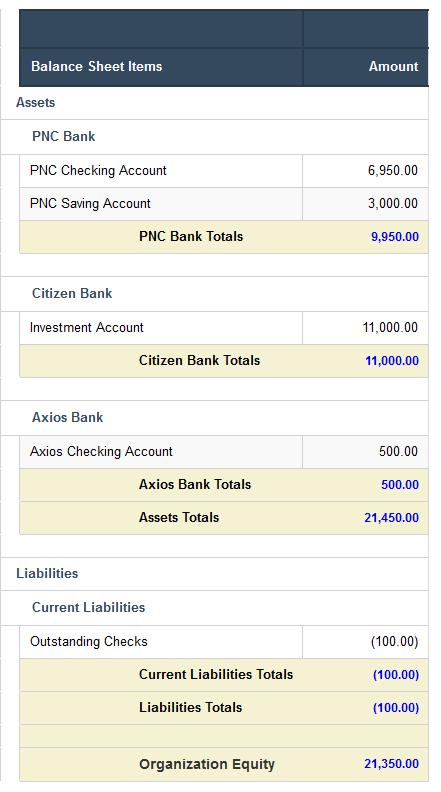
Task: Open the PNC Saving Account row
Action: pyautogui.click(x=224, y=204)
